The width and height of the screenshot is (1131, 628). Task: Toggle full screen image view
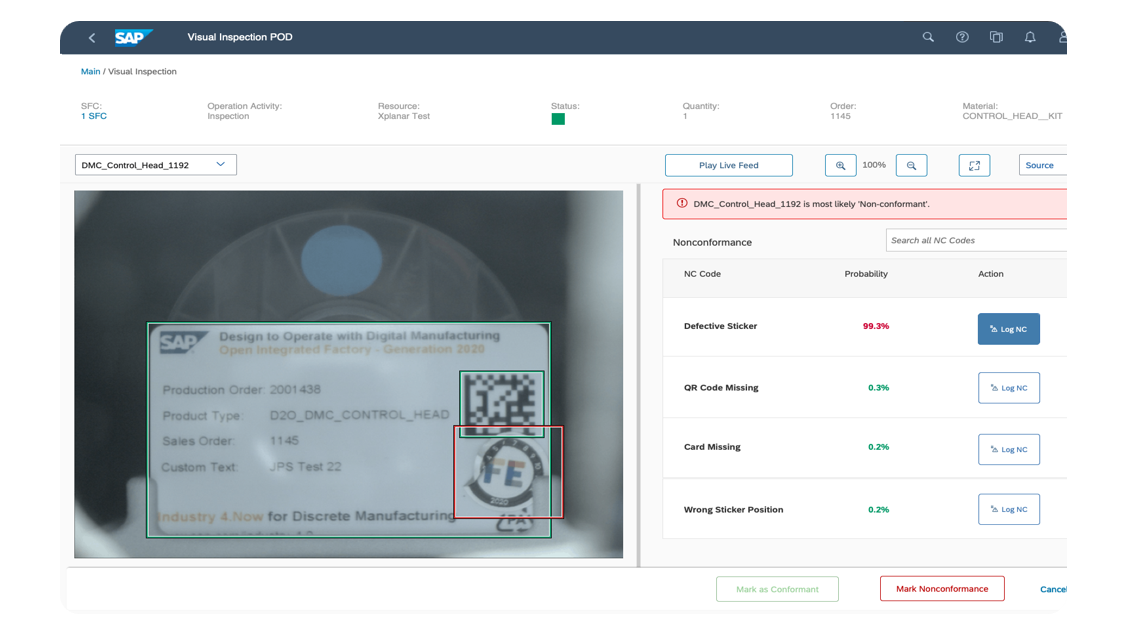click(974, 165)
